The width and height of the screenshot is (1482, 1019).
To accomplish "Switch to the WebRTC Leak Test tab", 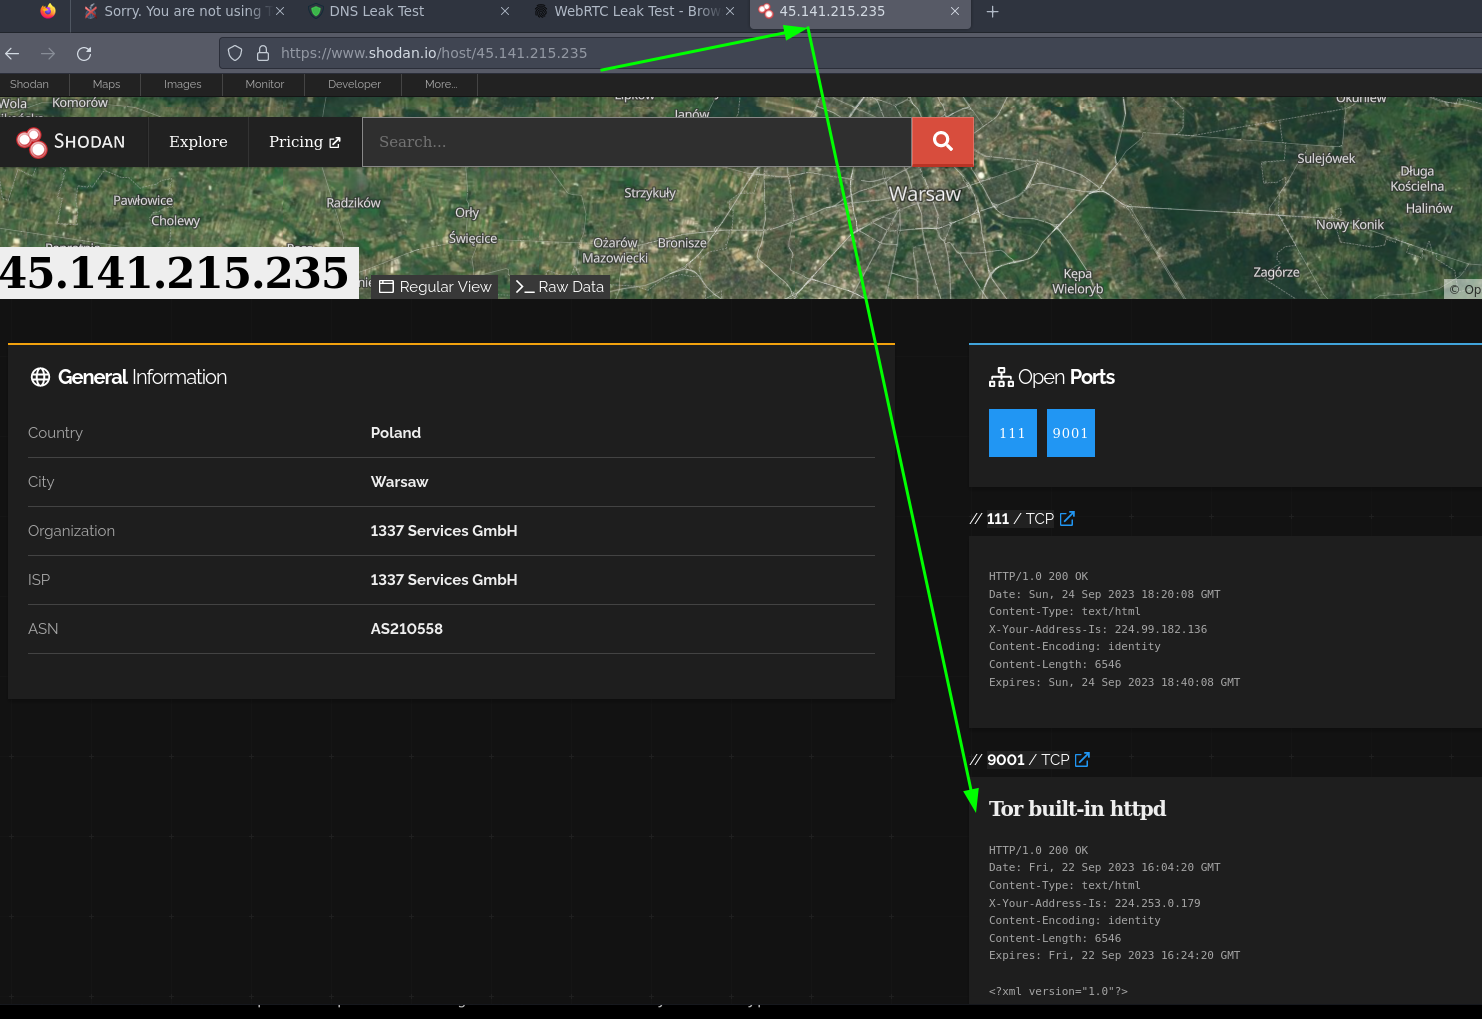I will click(x=635, y=11).
